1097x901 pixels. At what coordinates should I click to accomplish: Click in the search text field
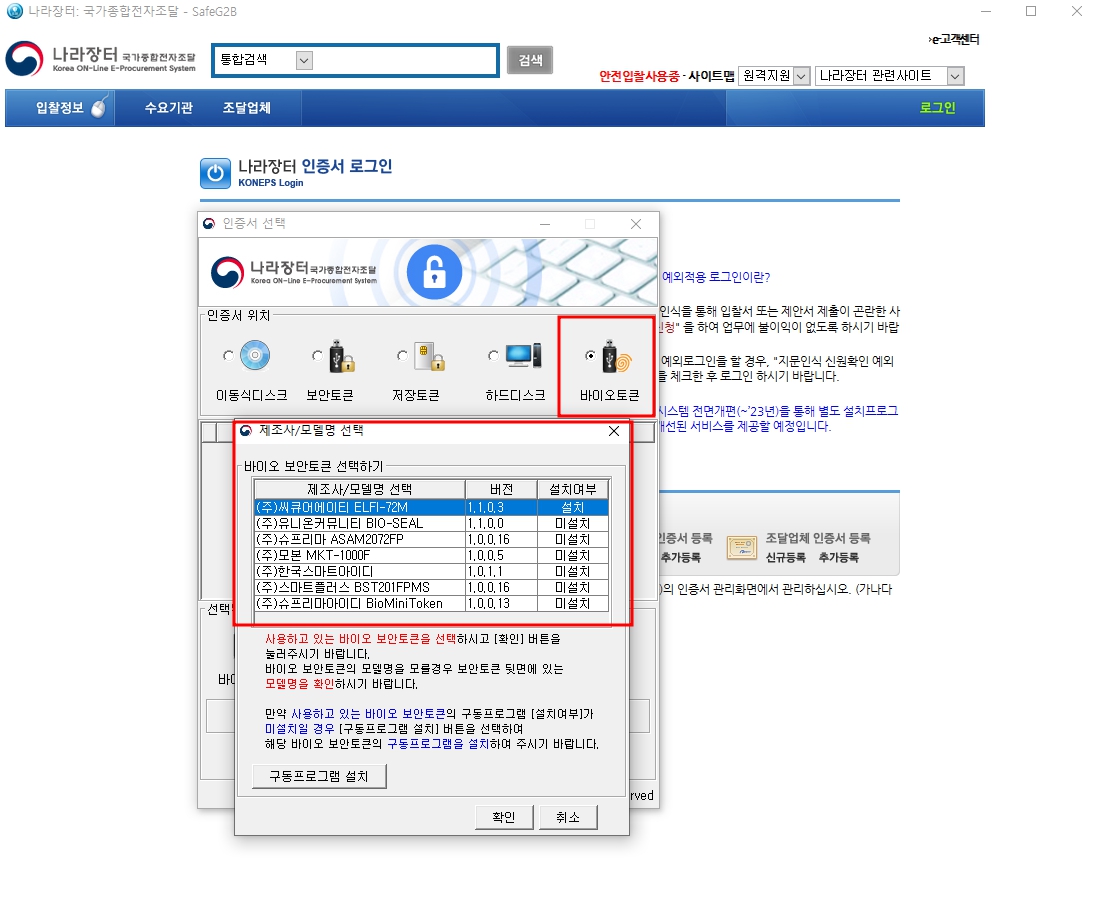[x=404, y=60]
